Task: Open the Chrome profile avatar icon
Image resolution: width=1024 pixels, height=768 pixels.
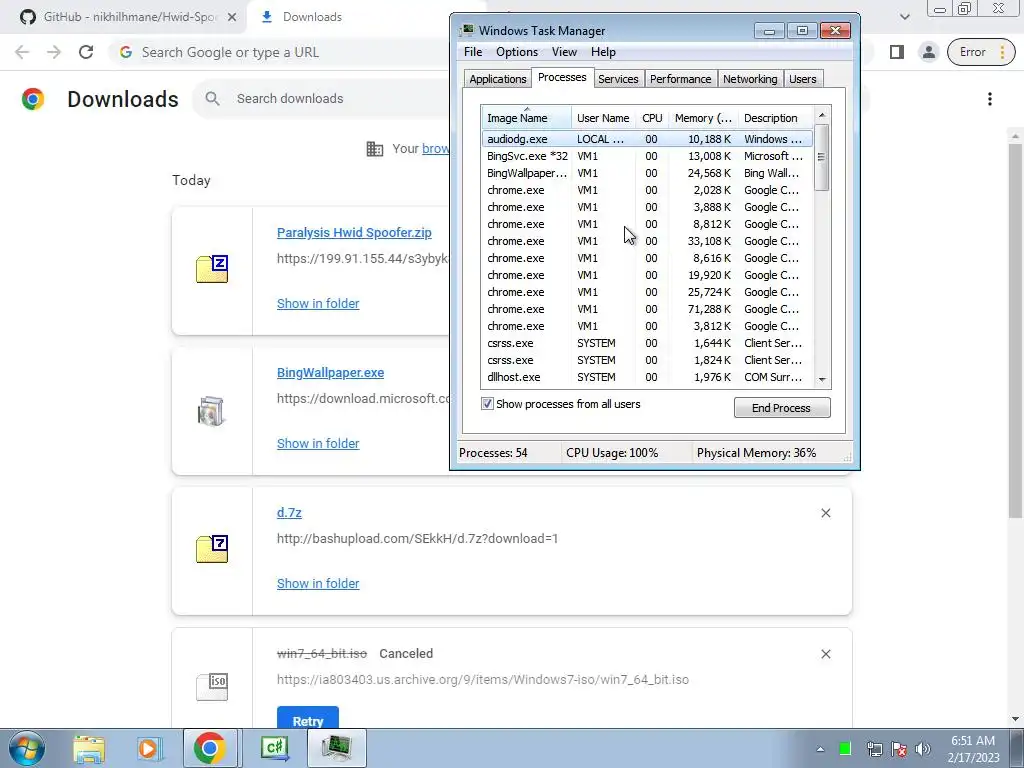Action: coord(928,52)
